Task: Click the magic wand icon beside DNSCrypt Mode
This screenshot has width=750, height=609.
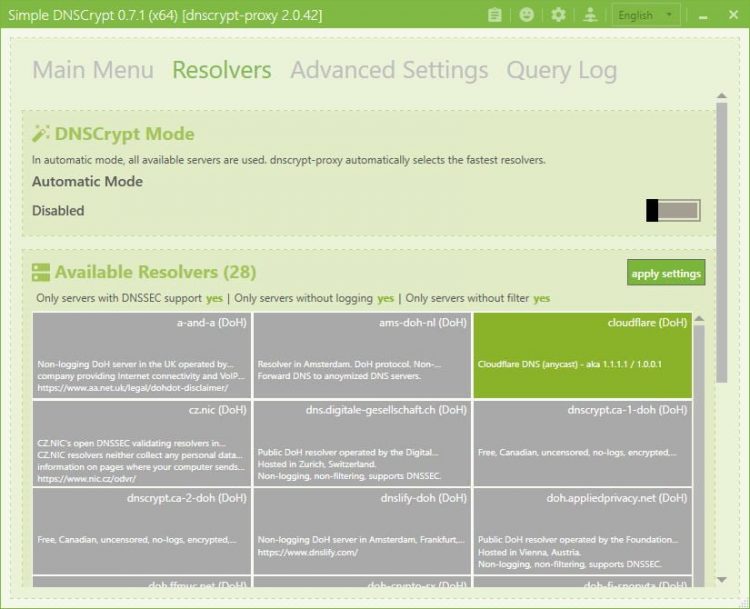Action: coord(41,134)
